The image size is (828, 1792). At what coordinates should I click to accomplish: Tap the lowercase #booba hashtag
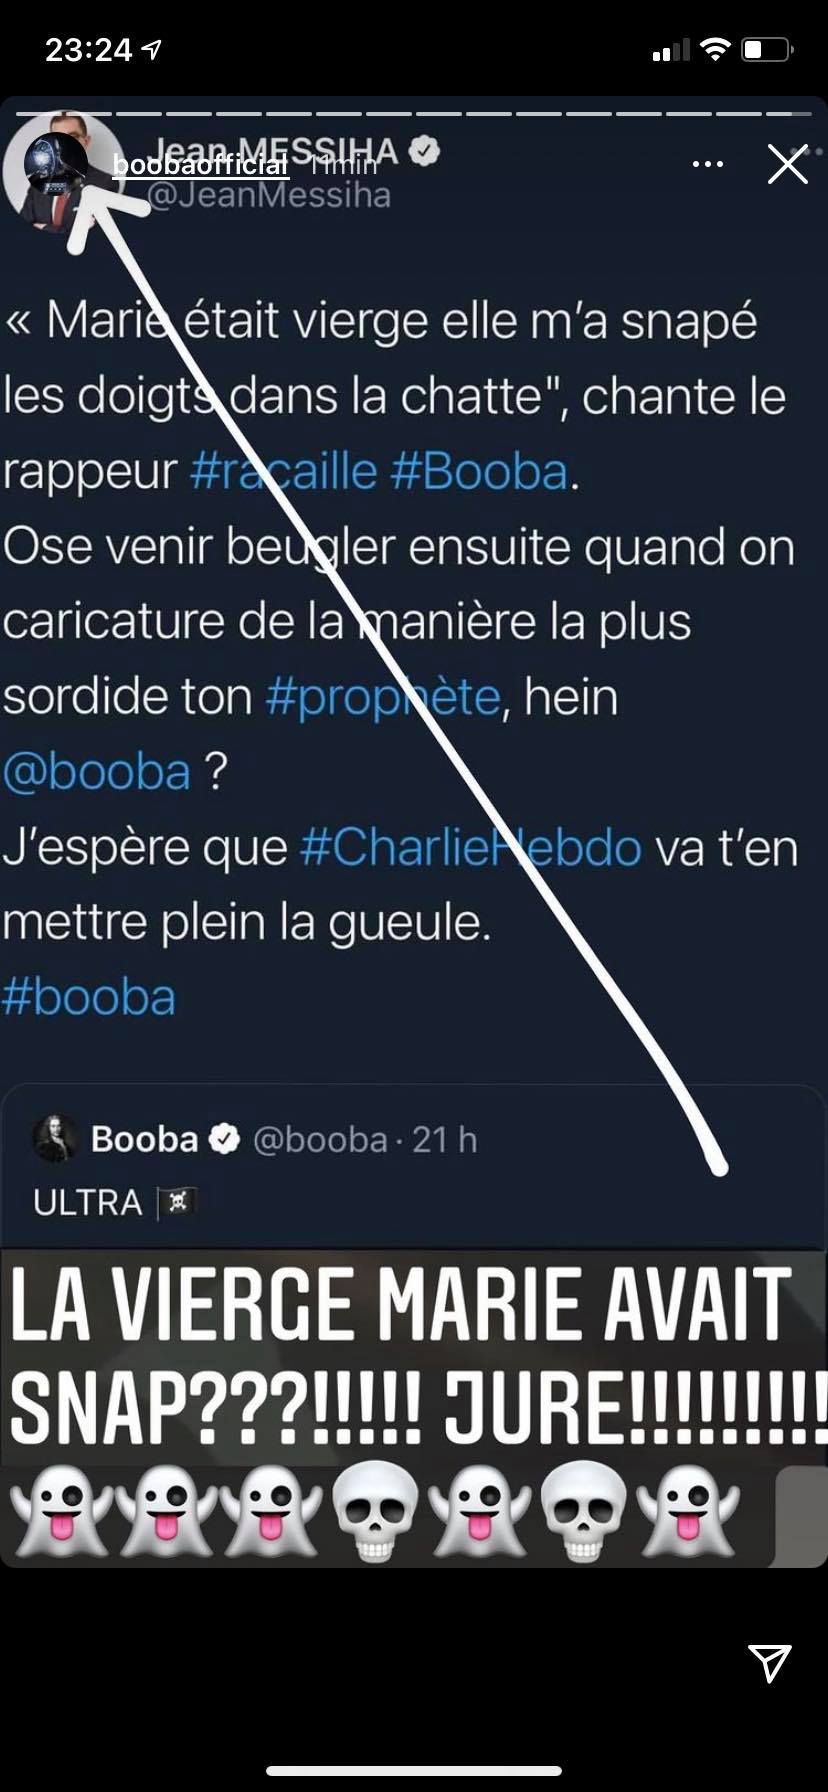coord(89,997)
